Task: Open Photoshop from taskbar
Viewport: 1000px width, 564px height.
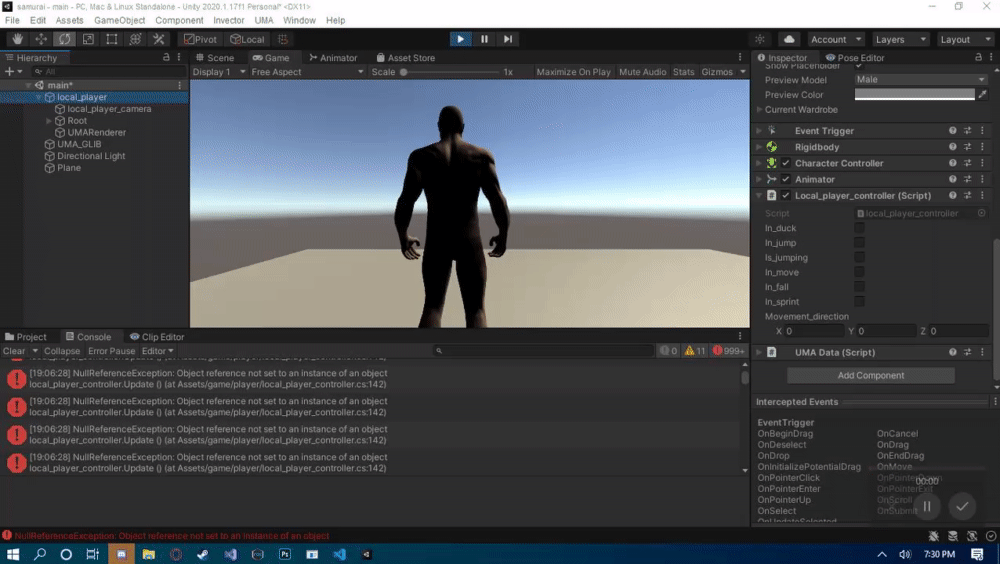Action: tap(284, 554)
